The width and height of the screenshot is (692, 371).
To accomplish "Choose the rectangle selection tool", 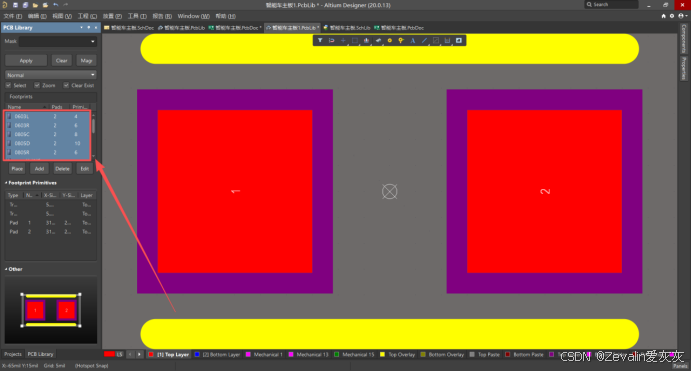I will [x=355, y=41].
